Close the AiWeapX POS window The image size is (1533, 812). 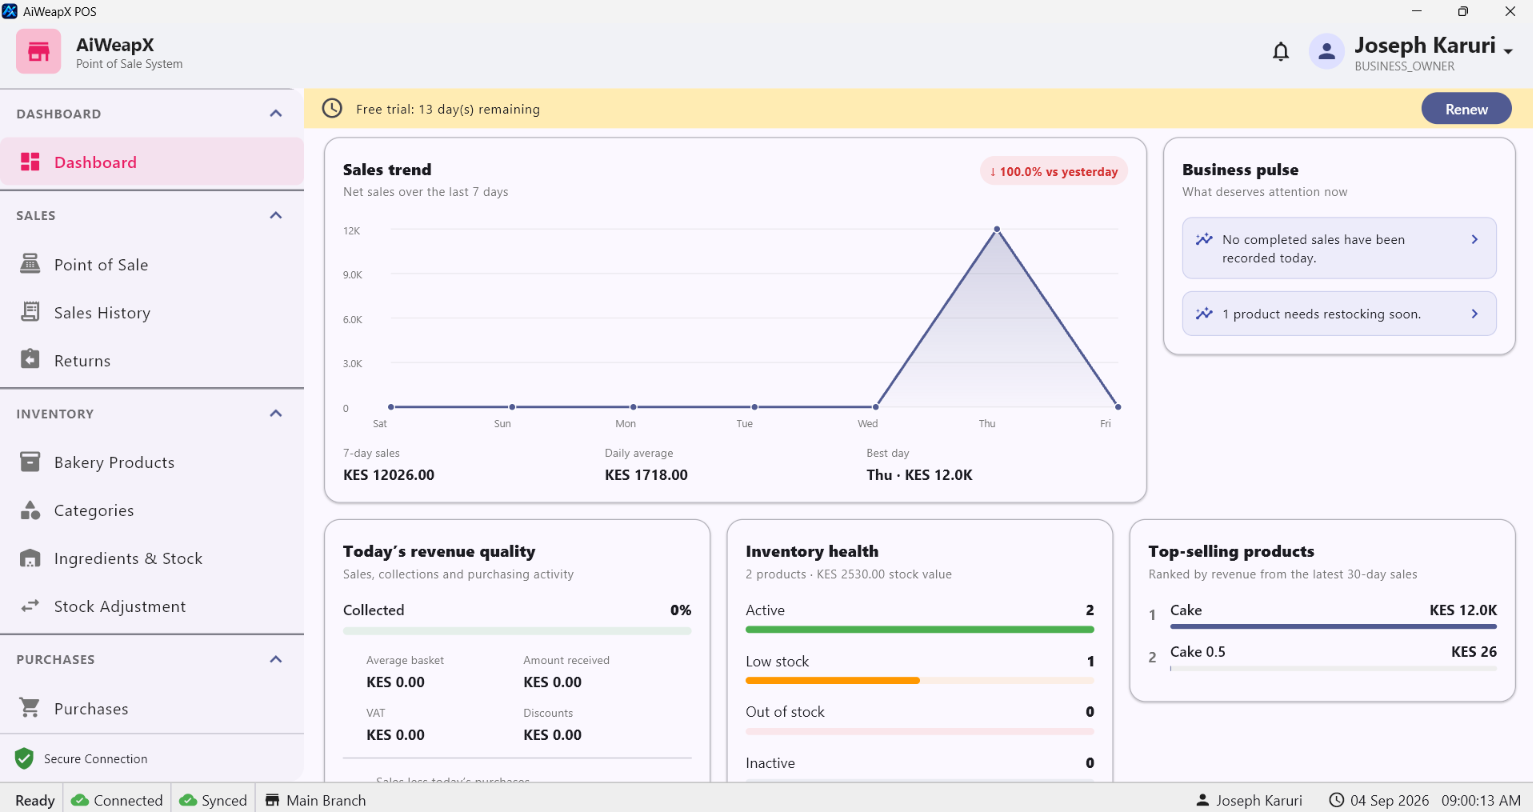click(x=1510, y=11)
